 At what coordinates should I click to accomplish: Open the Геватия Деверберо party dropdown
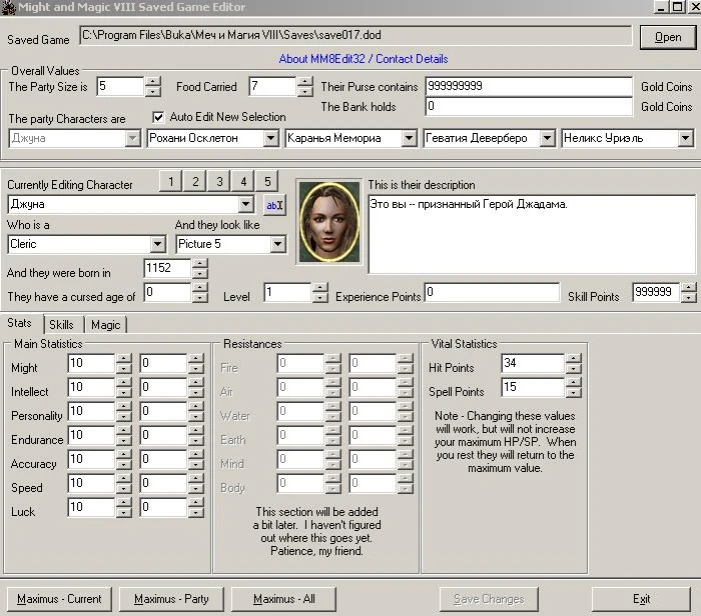coord(547,138)
